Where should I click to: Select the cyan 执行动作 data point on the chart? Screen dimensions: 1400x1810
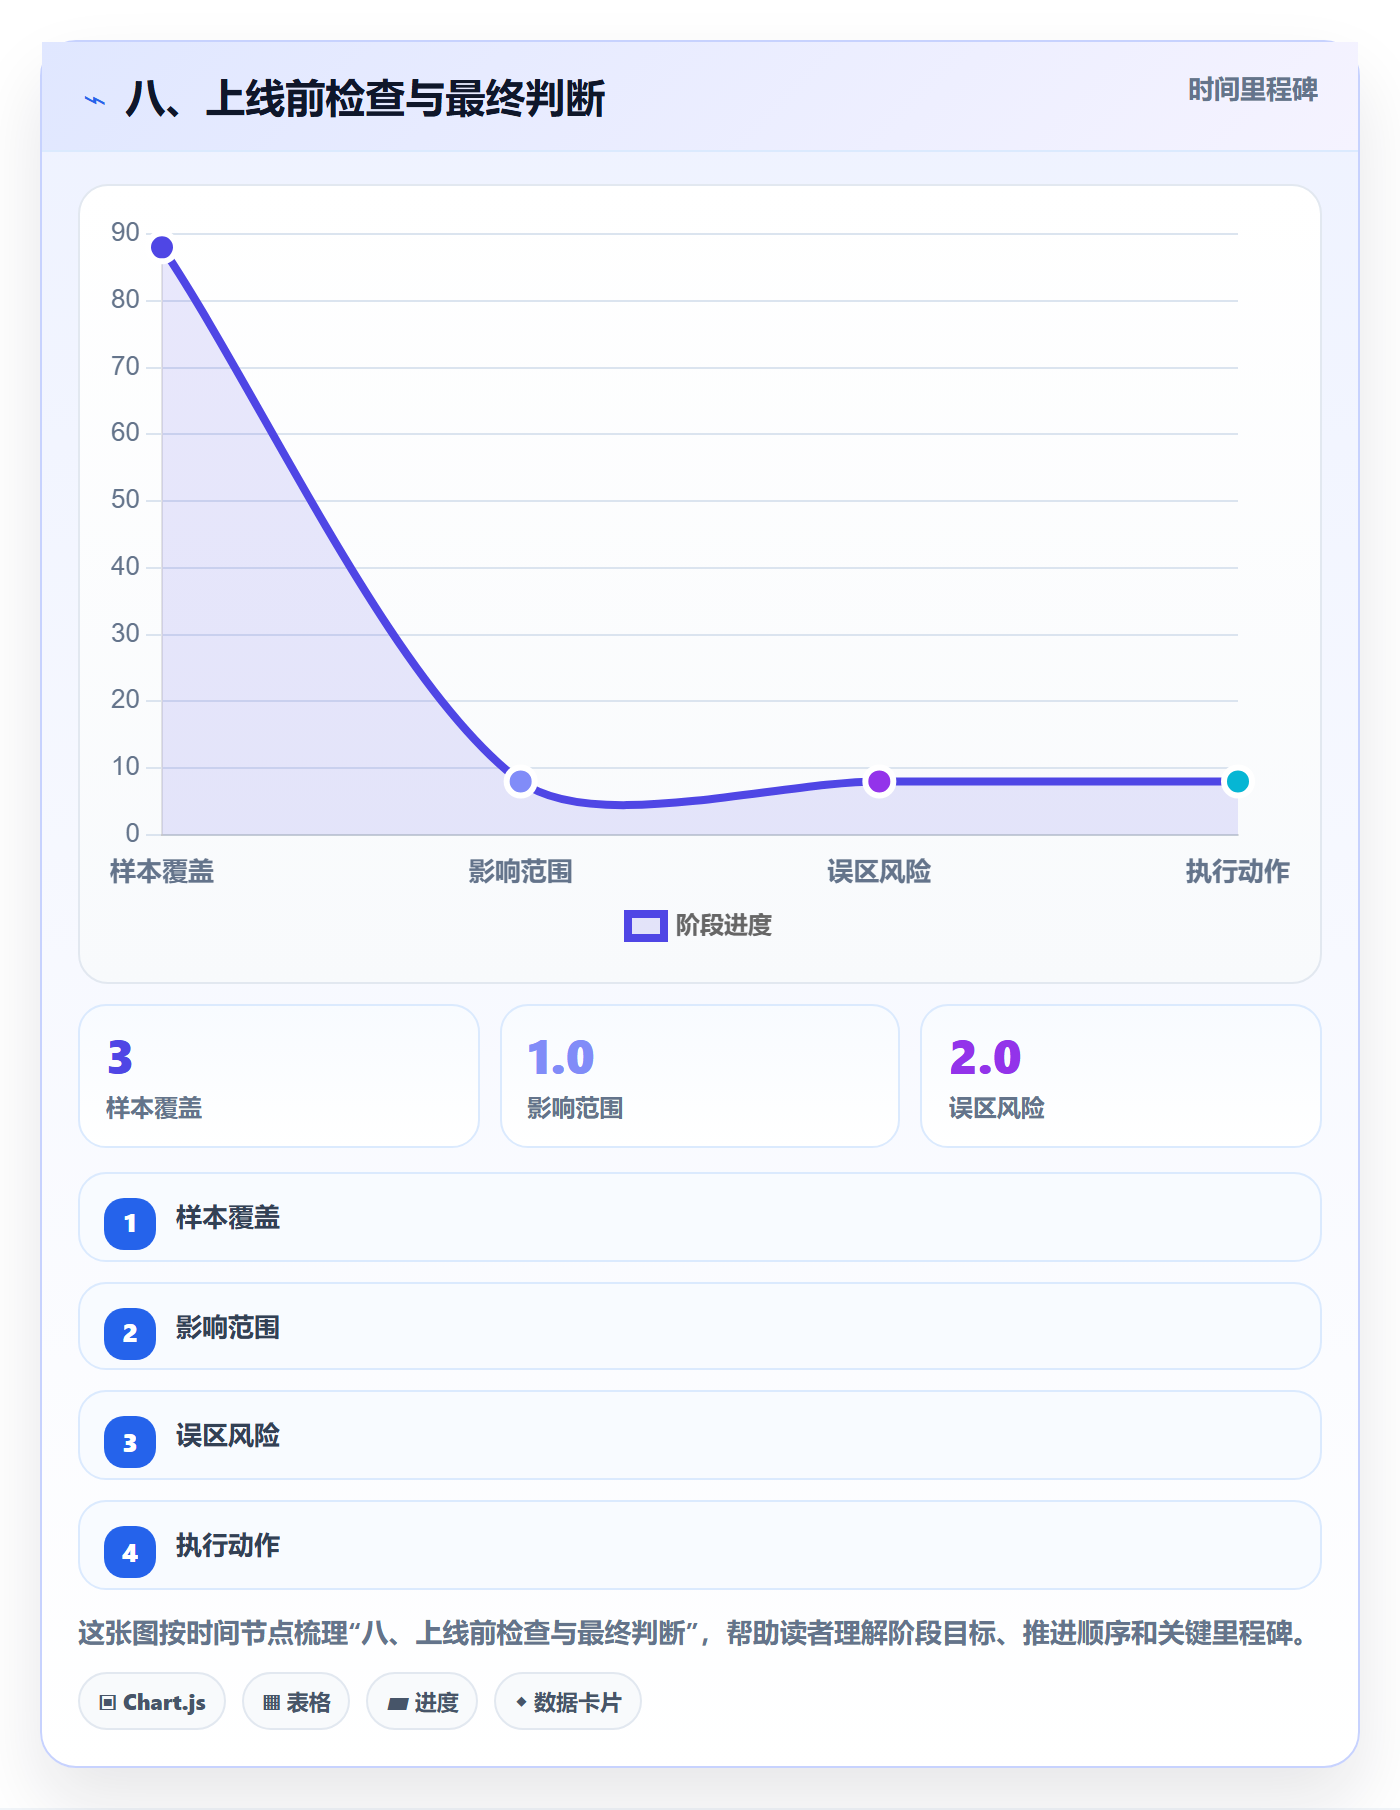click(1237, 781)
